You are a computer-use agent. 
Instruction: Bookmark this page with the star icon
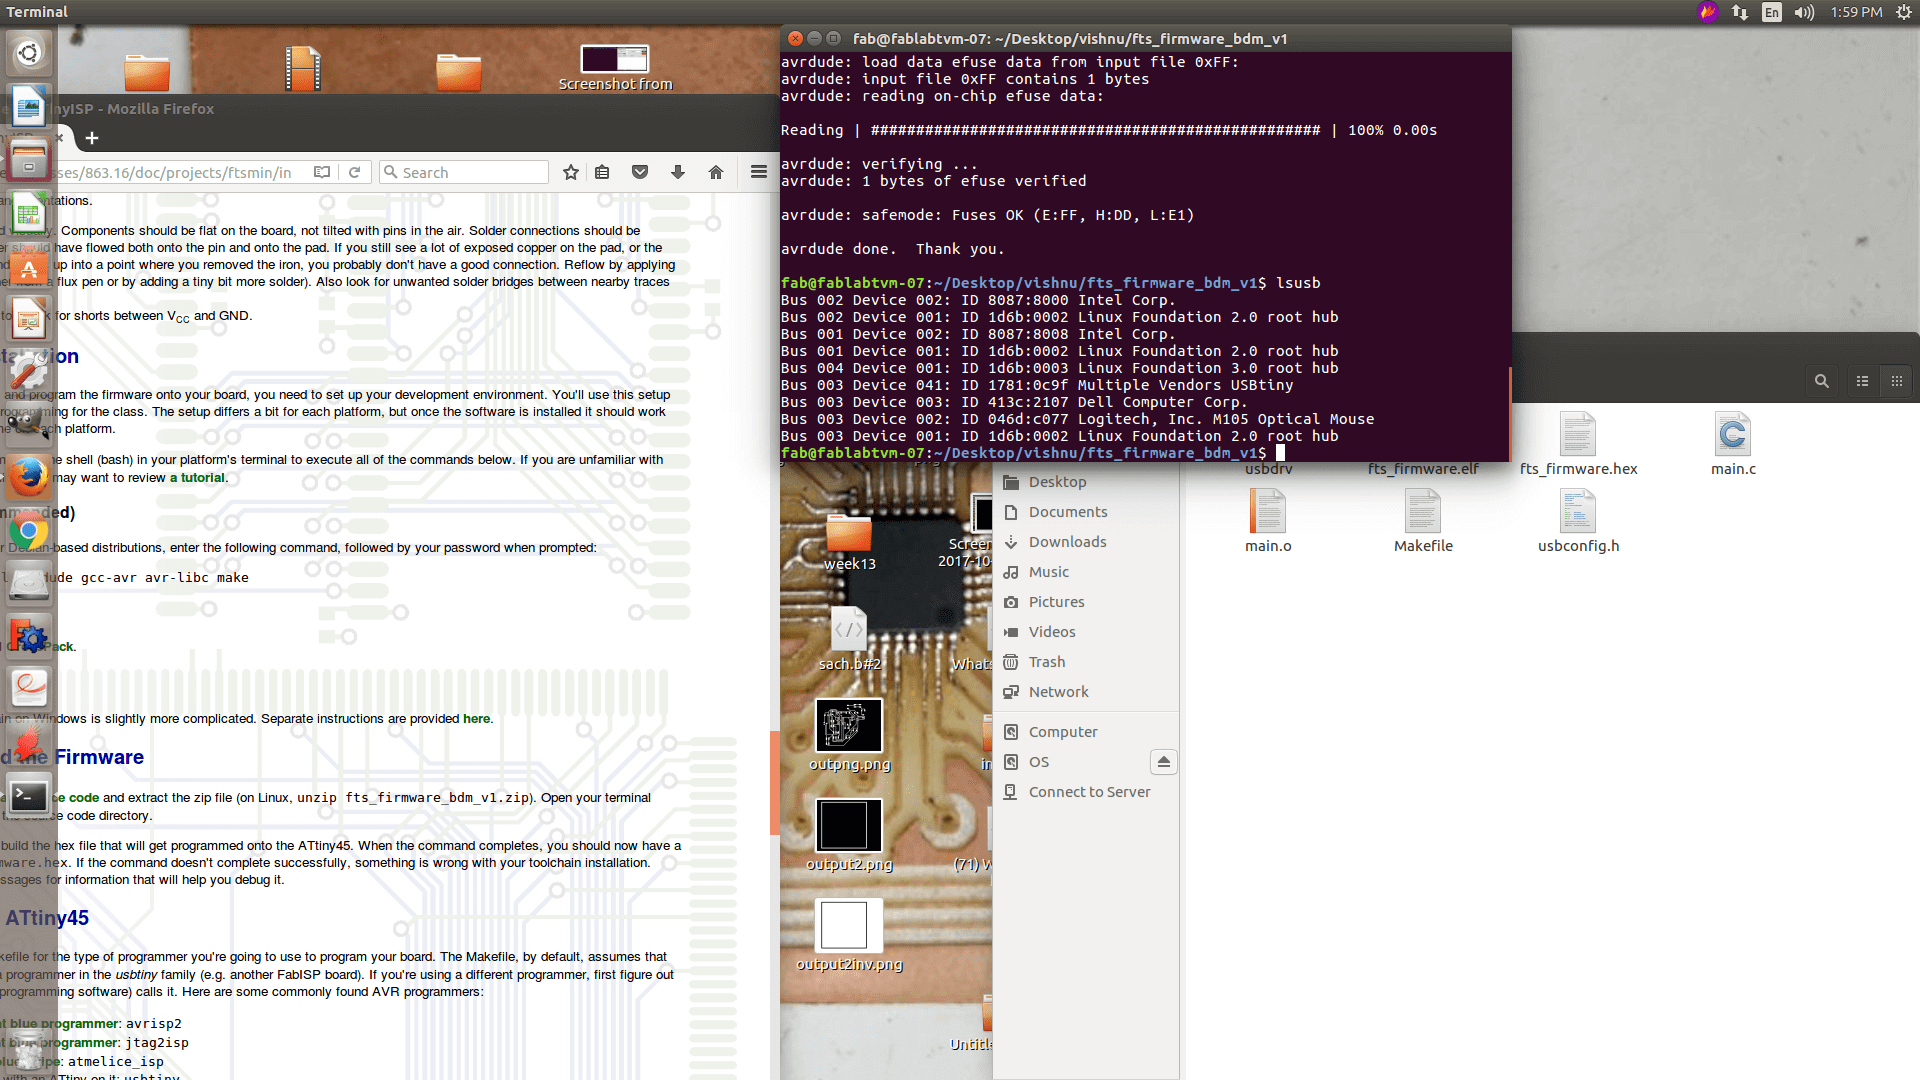(x=571, y=172)
